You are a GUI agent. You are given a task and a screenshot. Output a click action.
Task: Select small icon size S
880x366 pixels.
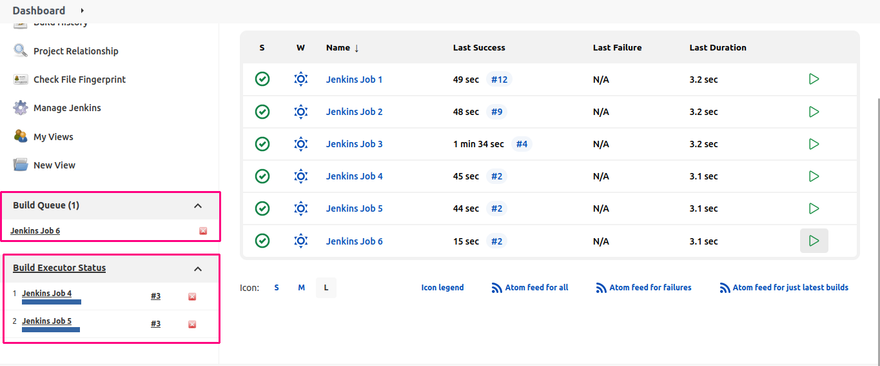pyautogui.click(x=276, y=287)
